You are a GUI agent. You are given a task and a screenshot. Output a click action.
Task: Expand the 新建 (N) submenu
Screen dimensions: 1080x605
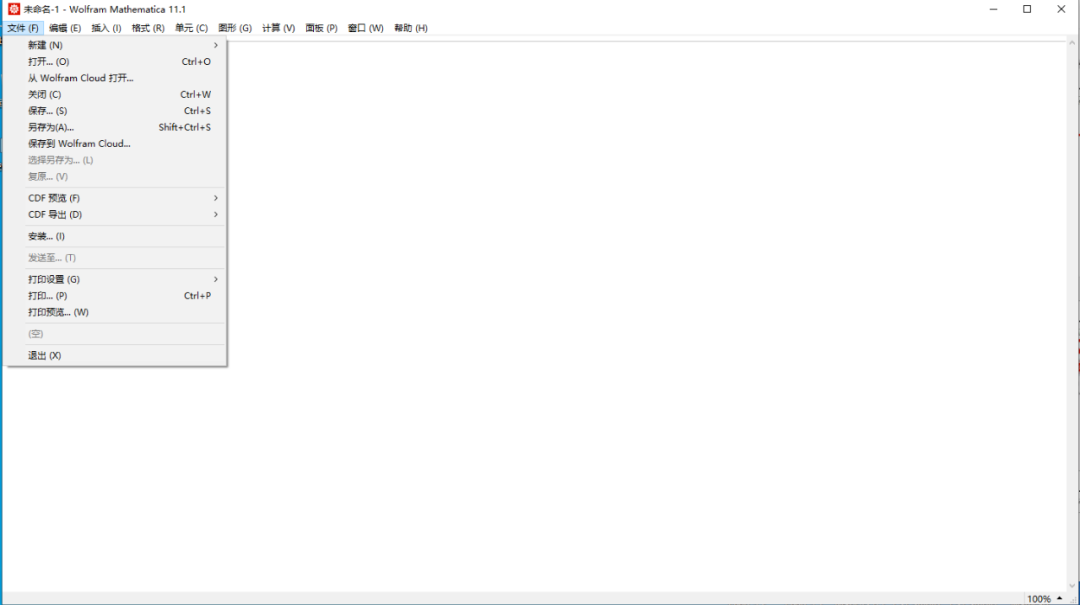coord(116,45)
